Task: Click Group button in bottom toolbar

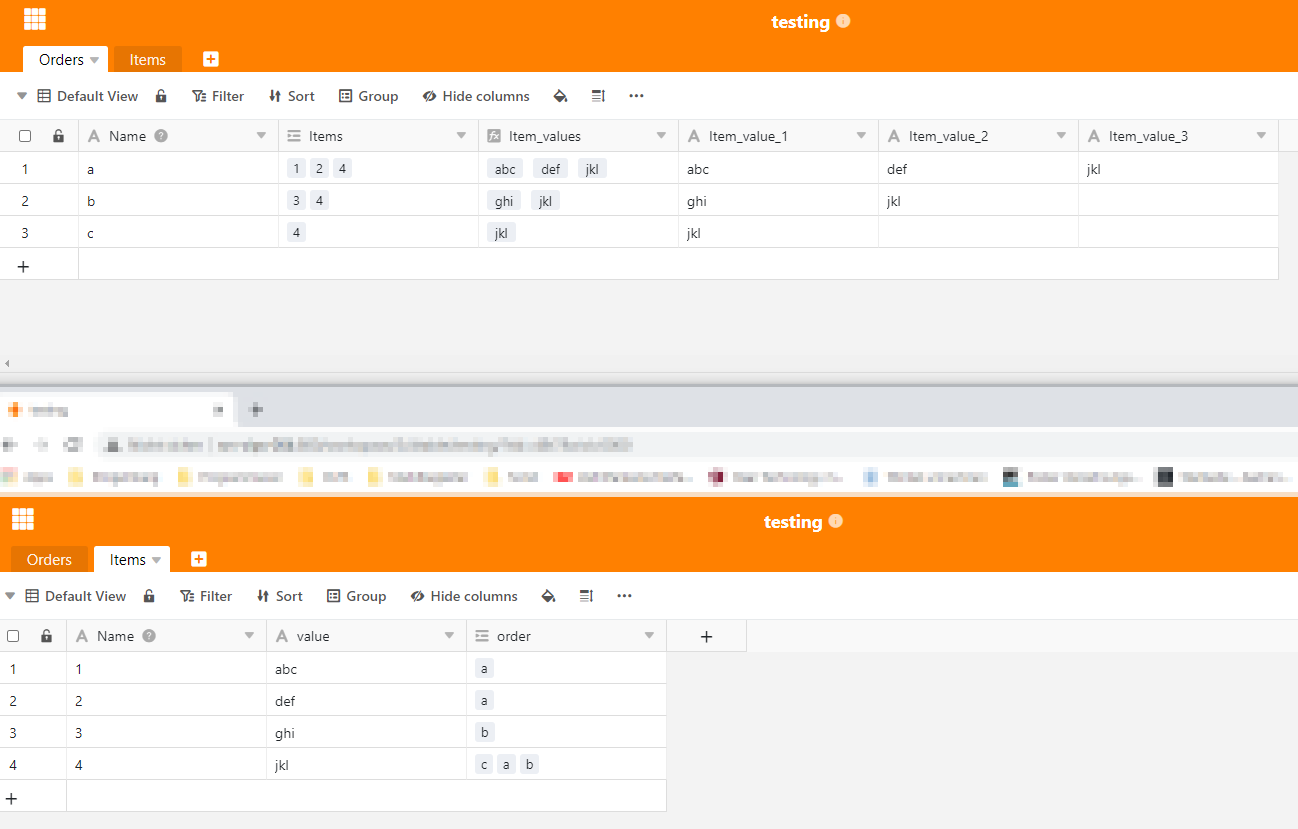Action: (x=356, y=596)
